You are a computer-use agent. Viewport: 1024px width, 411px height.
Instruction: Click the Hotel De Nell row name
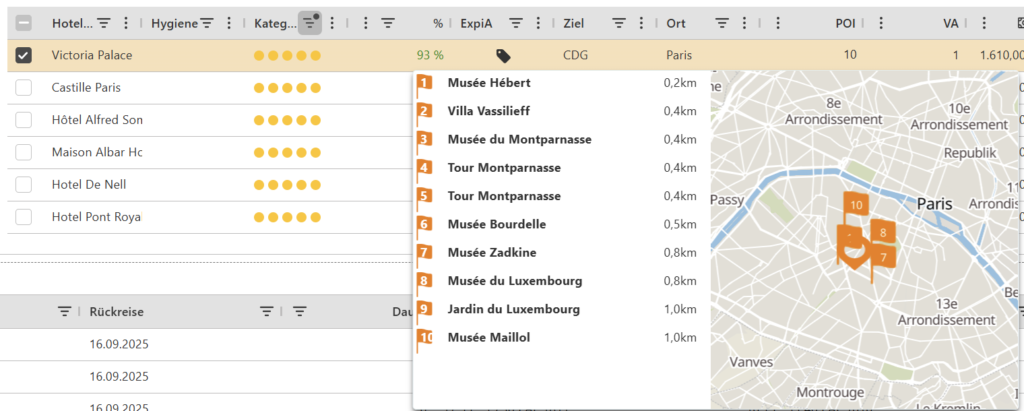(x=89, y=185)
